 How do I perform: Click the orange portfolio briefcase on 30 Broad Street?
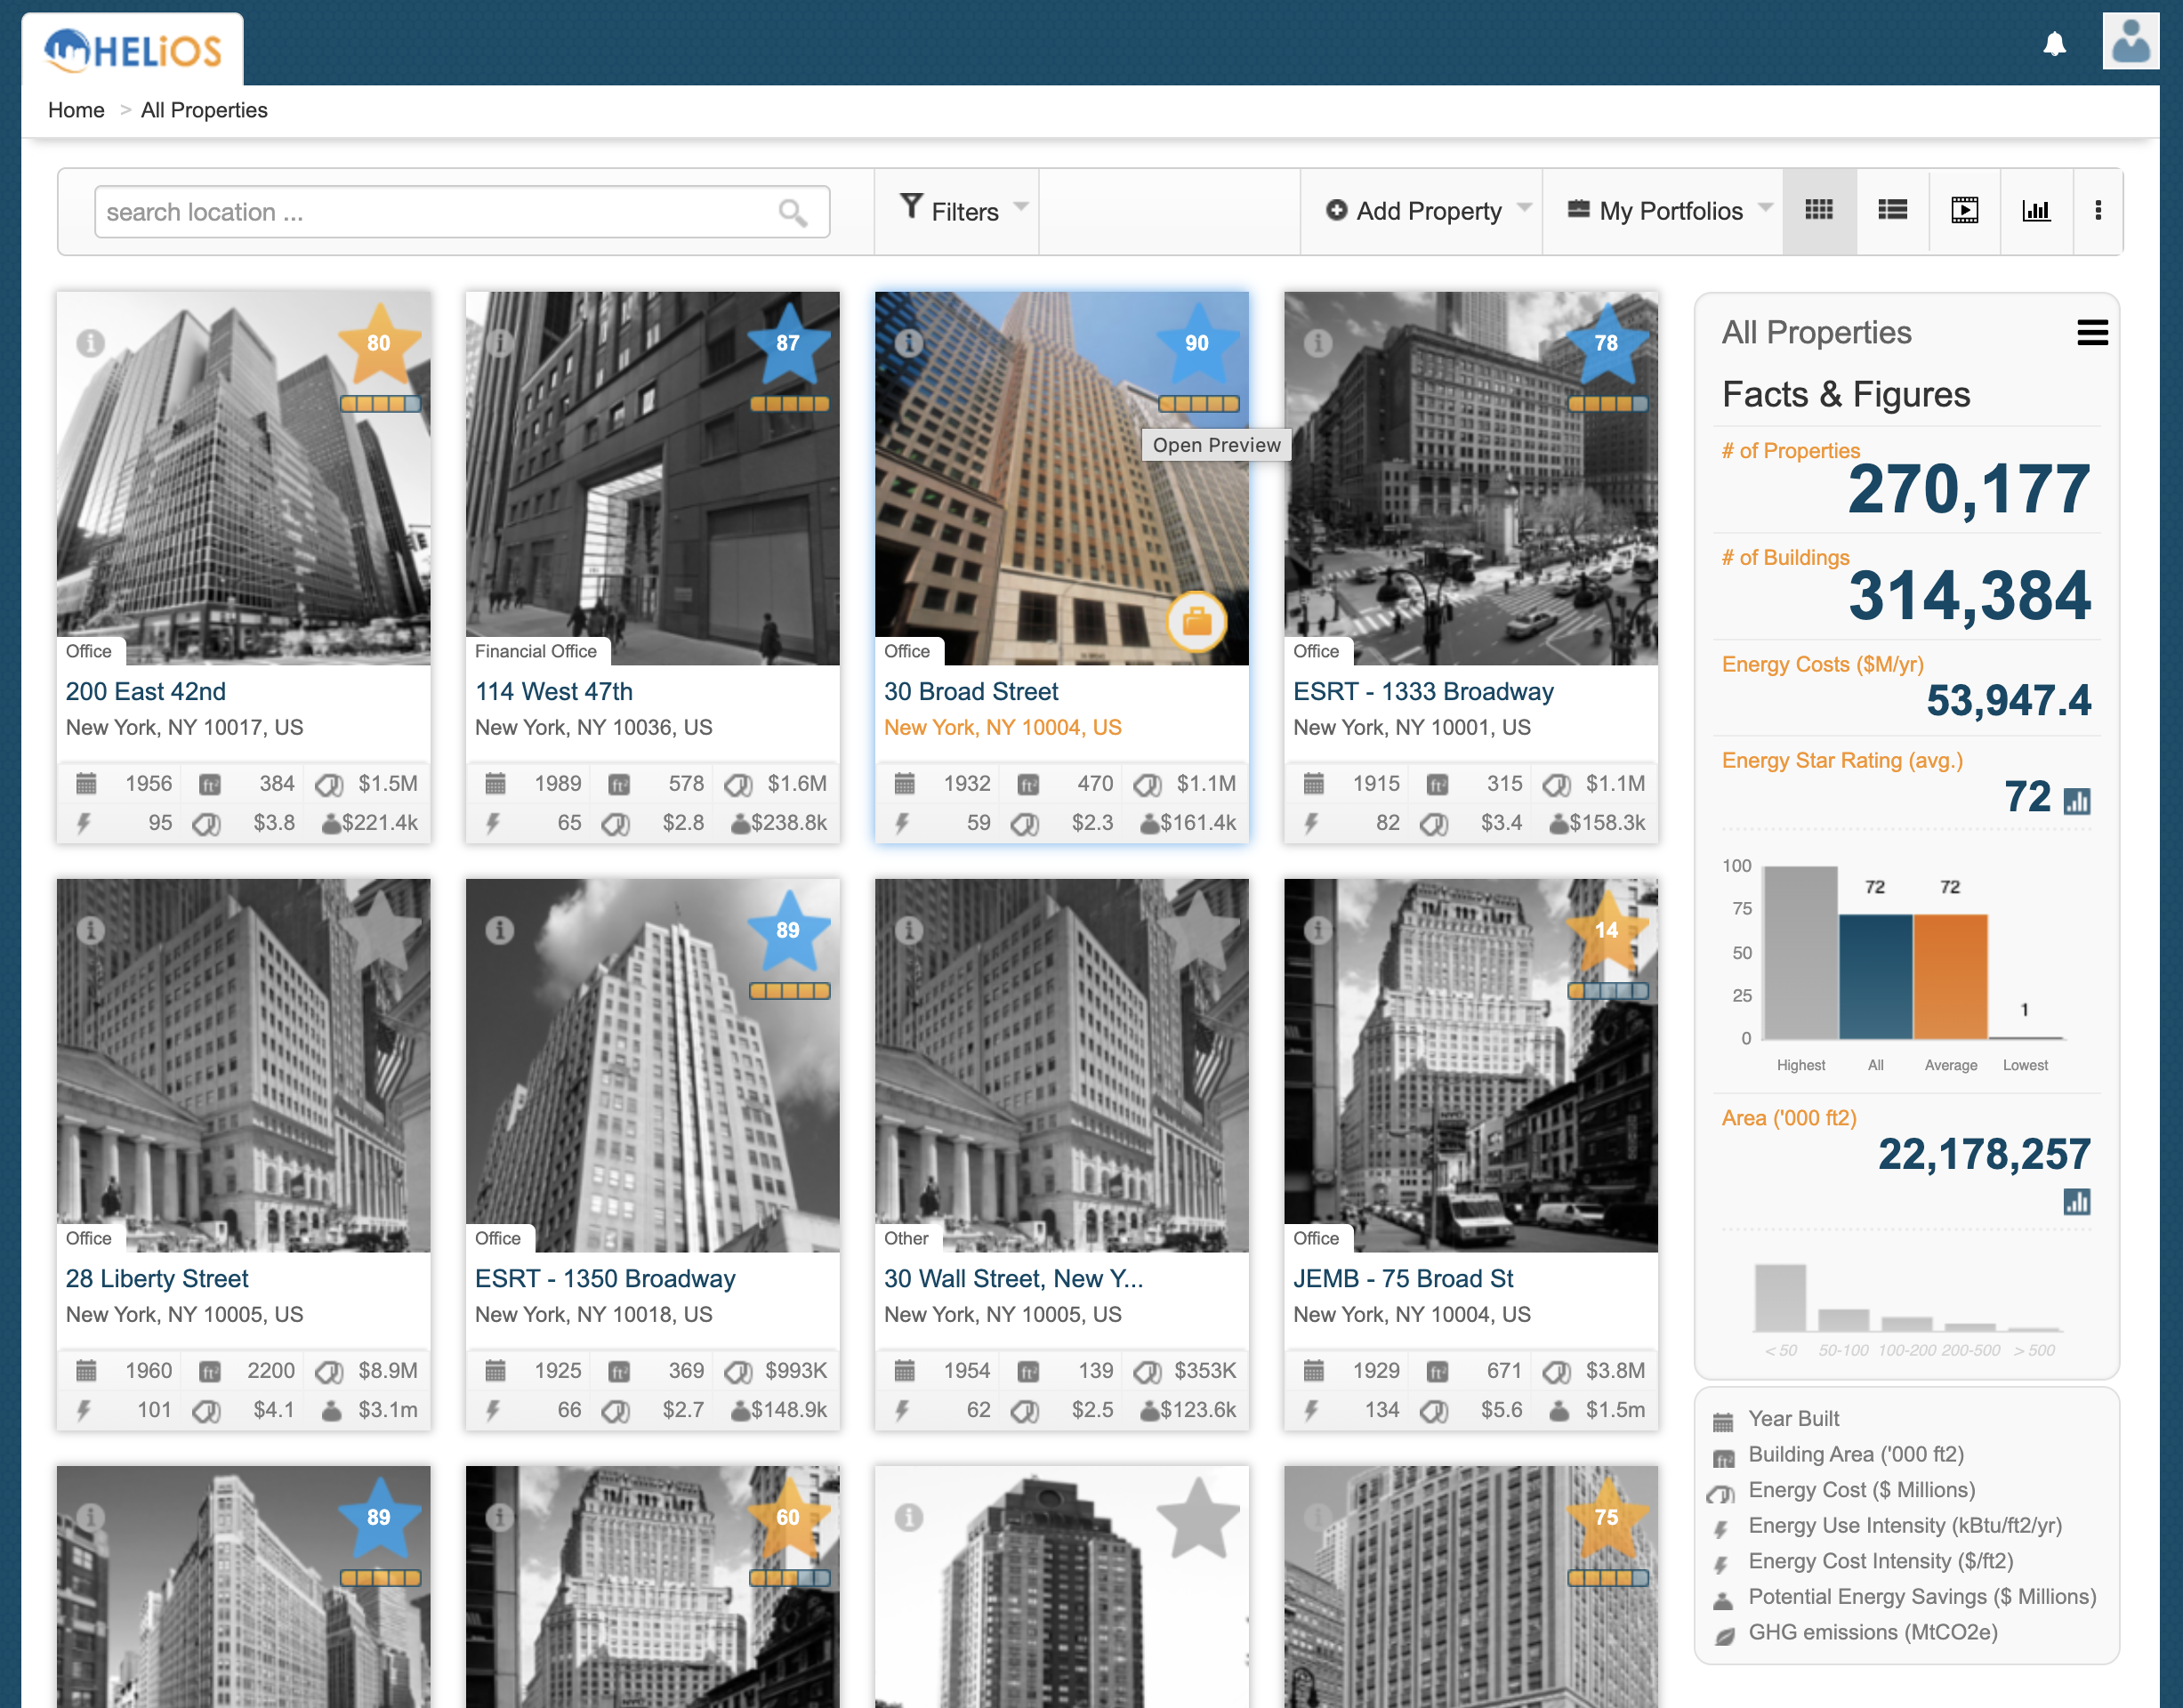point(1196,621)
